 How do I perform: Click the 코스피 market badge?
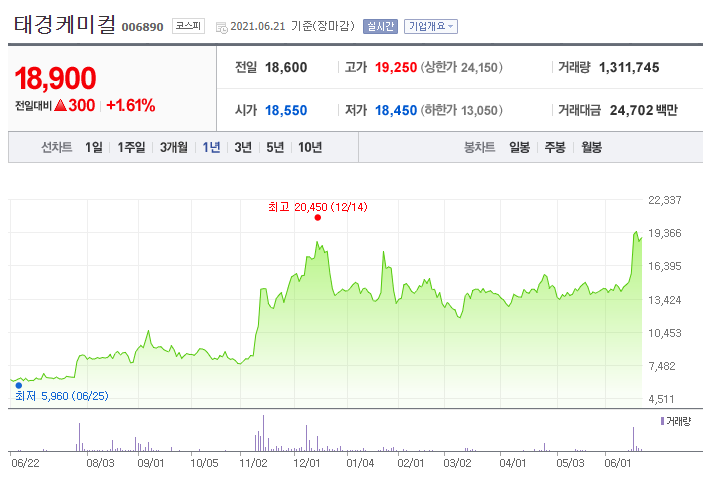[x=188, y=26]
